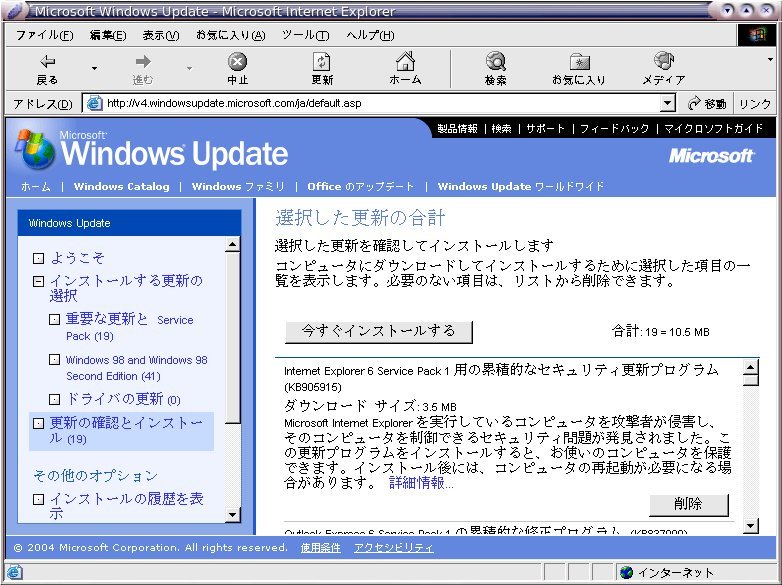Open 重要な更新と Service Pack (19) link
The height and width of the screenshot is (585, 782).
[129, 327]
